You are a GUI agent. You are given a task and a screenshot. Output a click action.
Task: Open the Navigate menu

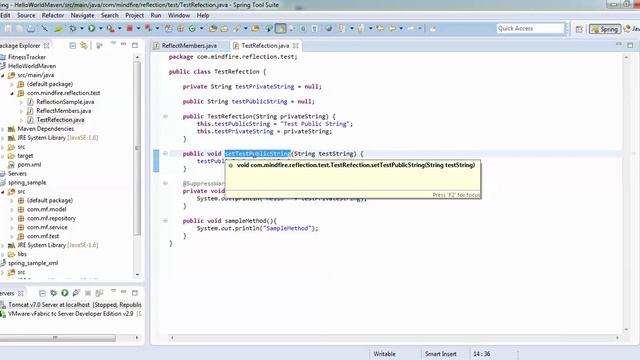(82, 15)
